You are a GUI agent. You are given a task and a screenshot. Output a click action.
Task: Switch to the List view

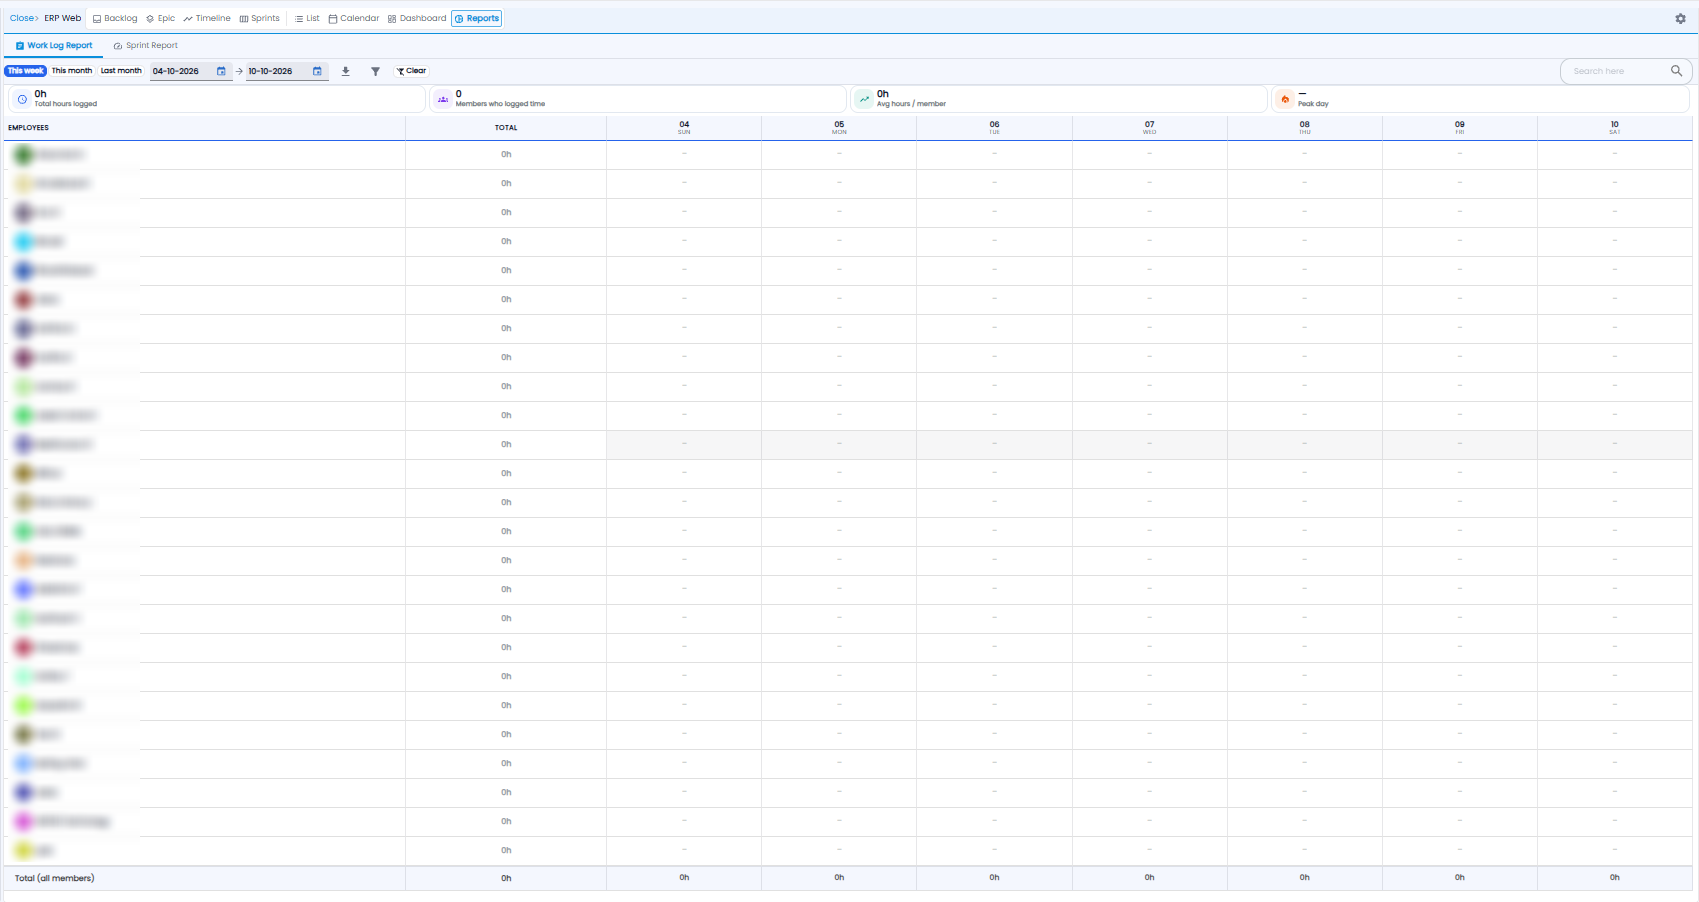[x=307, y=18]
